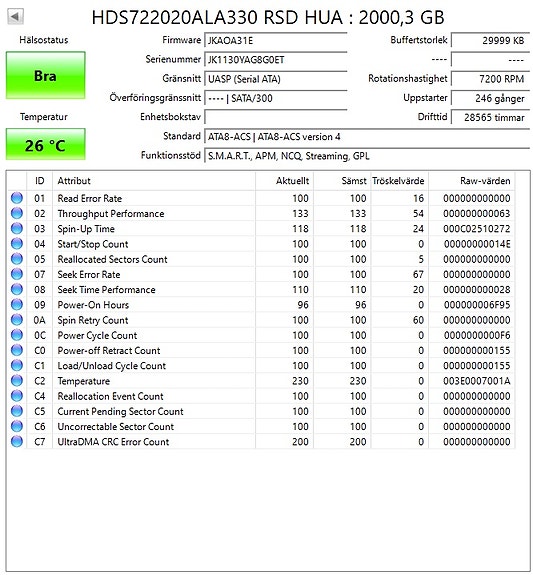Click the Hälsostatus label
Image resolution: width=533 pixels, height=575 pixels.
coord(44,40)
